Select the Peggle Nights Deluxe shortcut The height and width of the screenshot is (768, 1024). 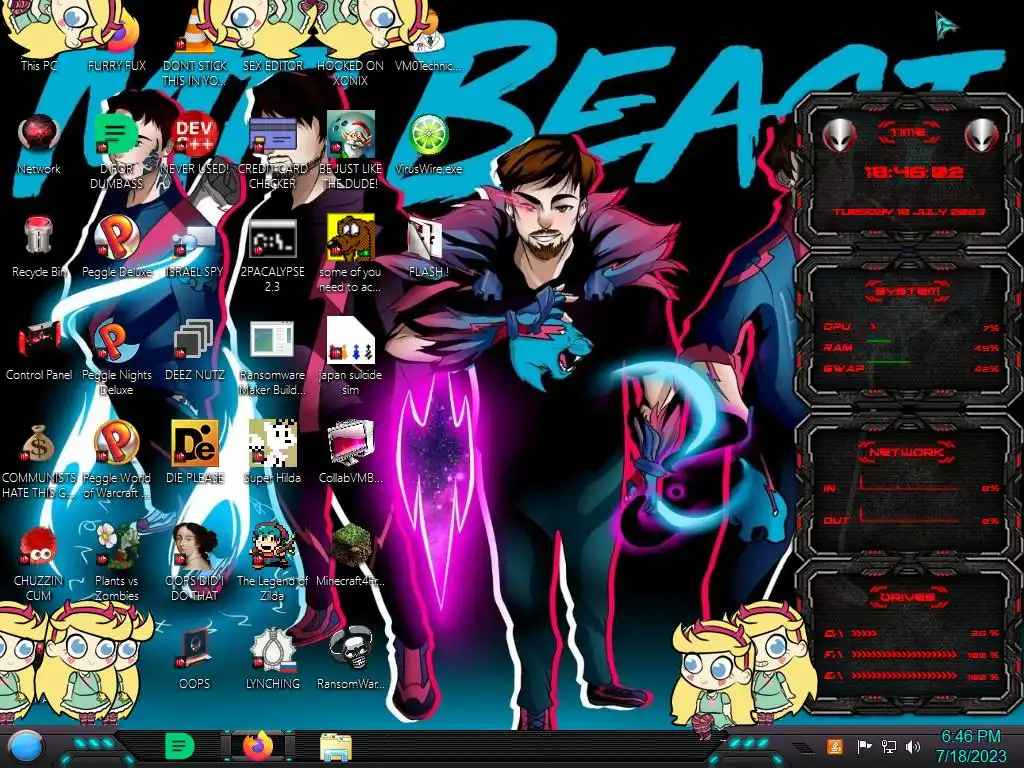pyautogui.click(x=116, y=358)
